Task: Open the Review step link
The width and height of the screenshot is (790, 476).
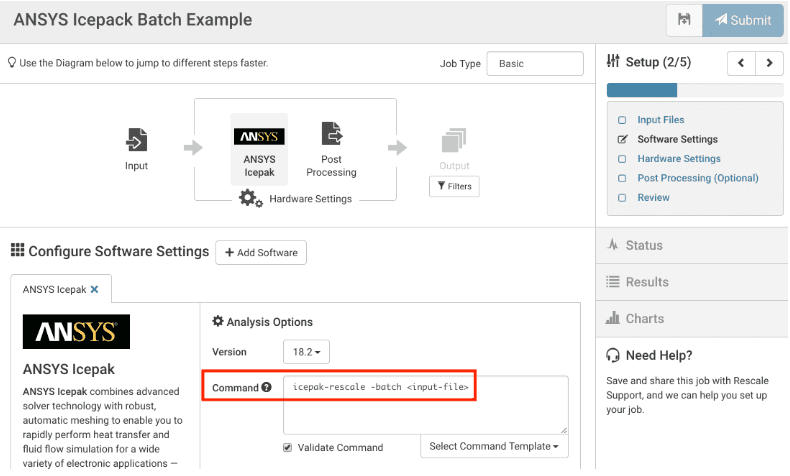Action: pos(653,198)
